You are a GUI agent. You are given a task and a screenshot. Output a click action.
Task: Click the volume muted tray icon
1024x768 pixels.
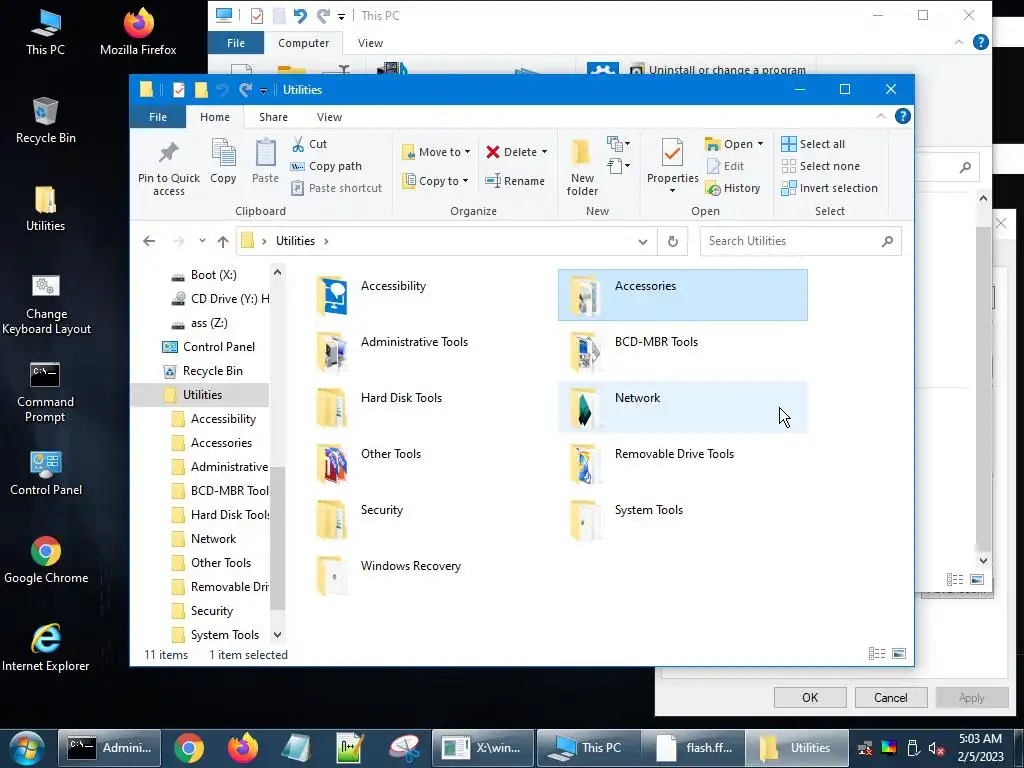coord(936,748)
